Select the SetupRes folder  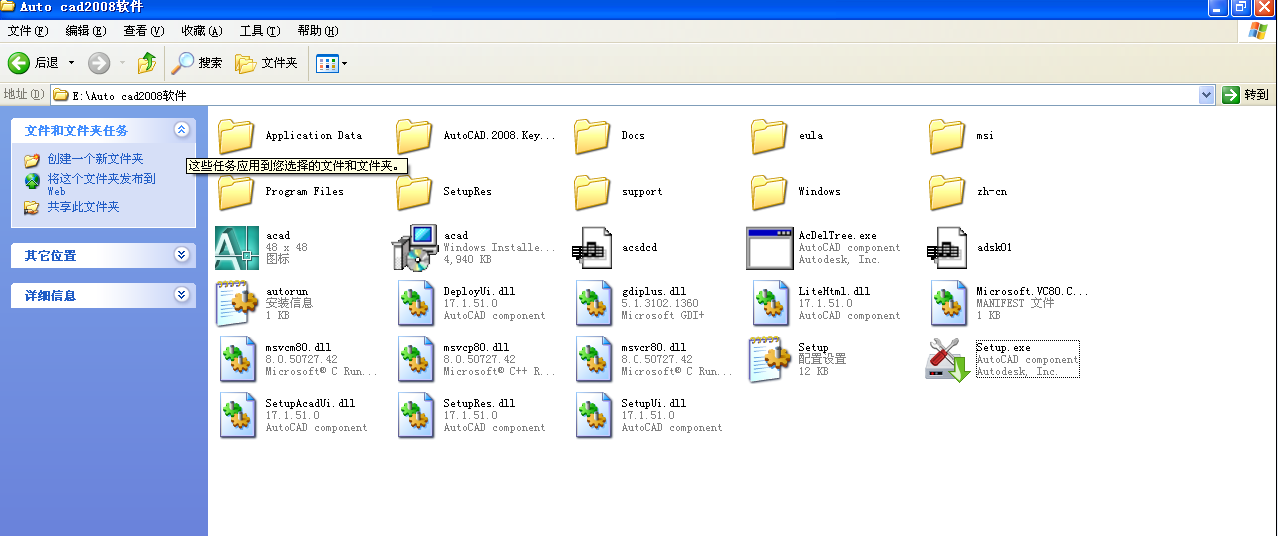tap(444, 192)
